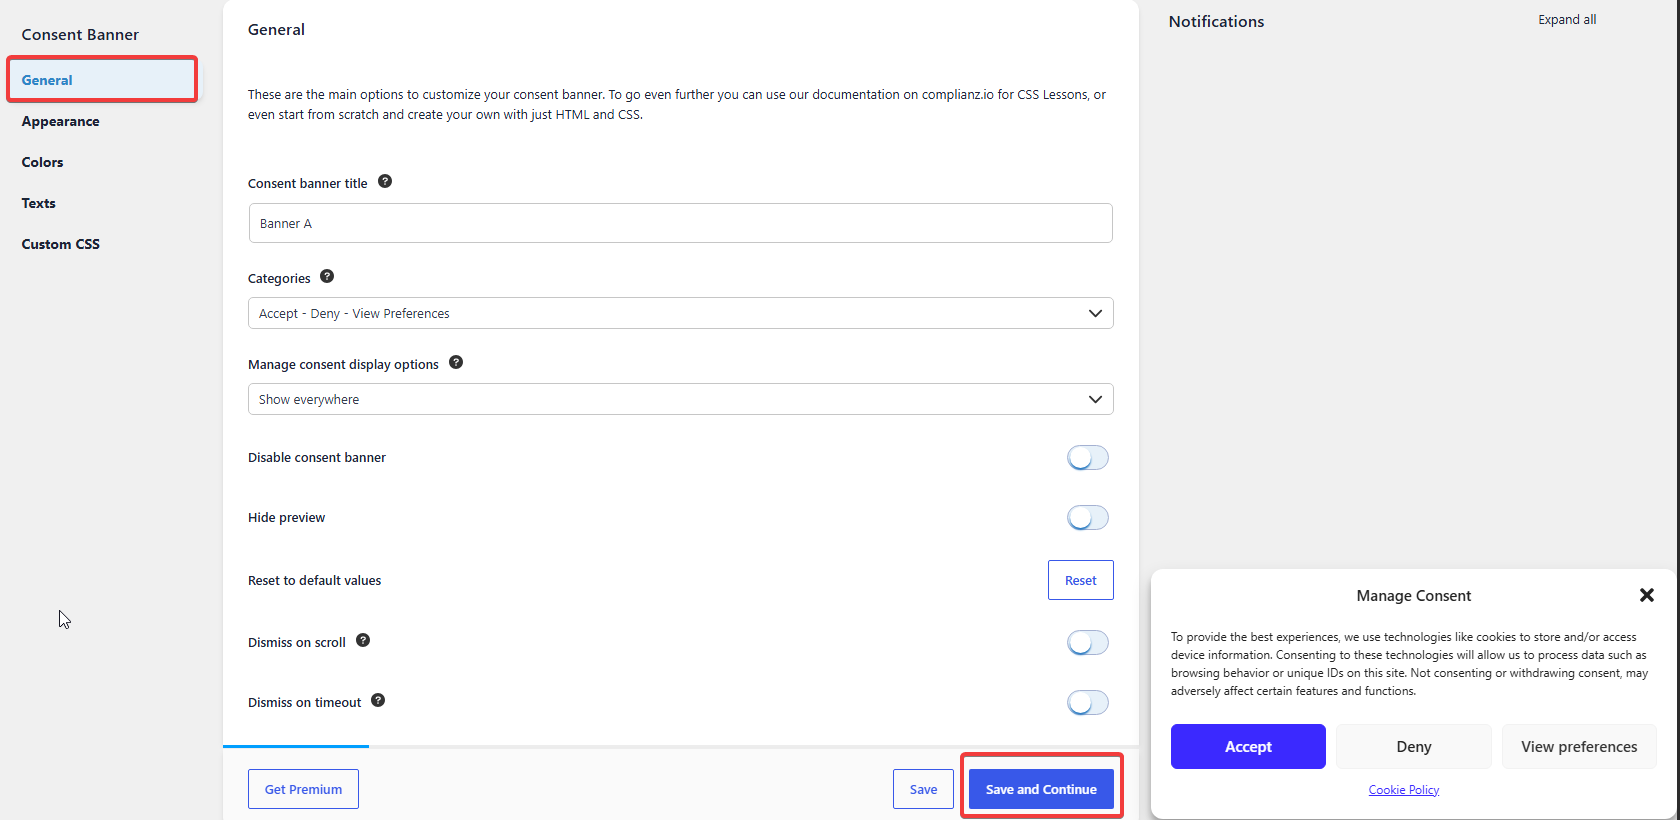Enable Dismiss on timeout toggle

[x=1088, y=703]
